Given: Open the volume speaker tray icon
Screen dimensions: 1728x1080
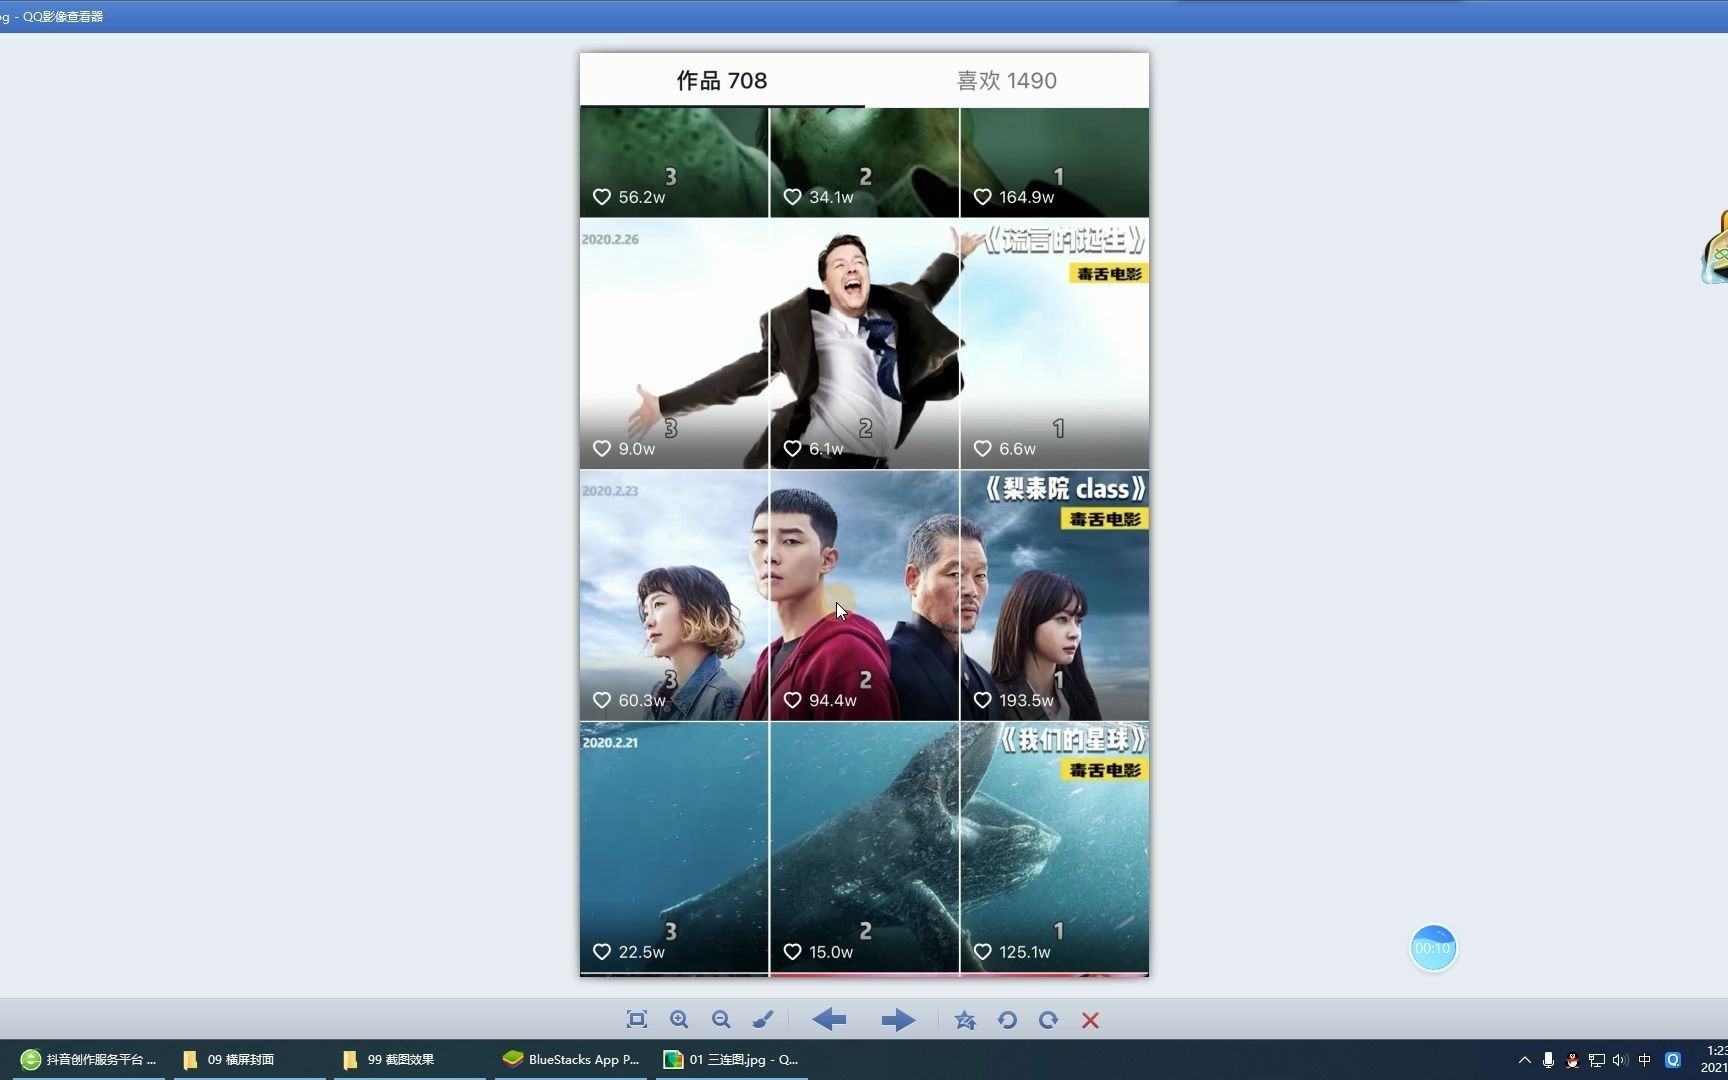Looking at the screenshot, I should tap(1620, 1060).
